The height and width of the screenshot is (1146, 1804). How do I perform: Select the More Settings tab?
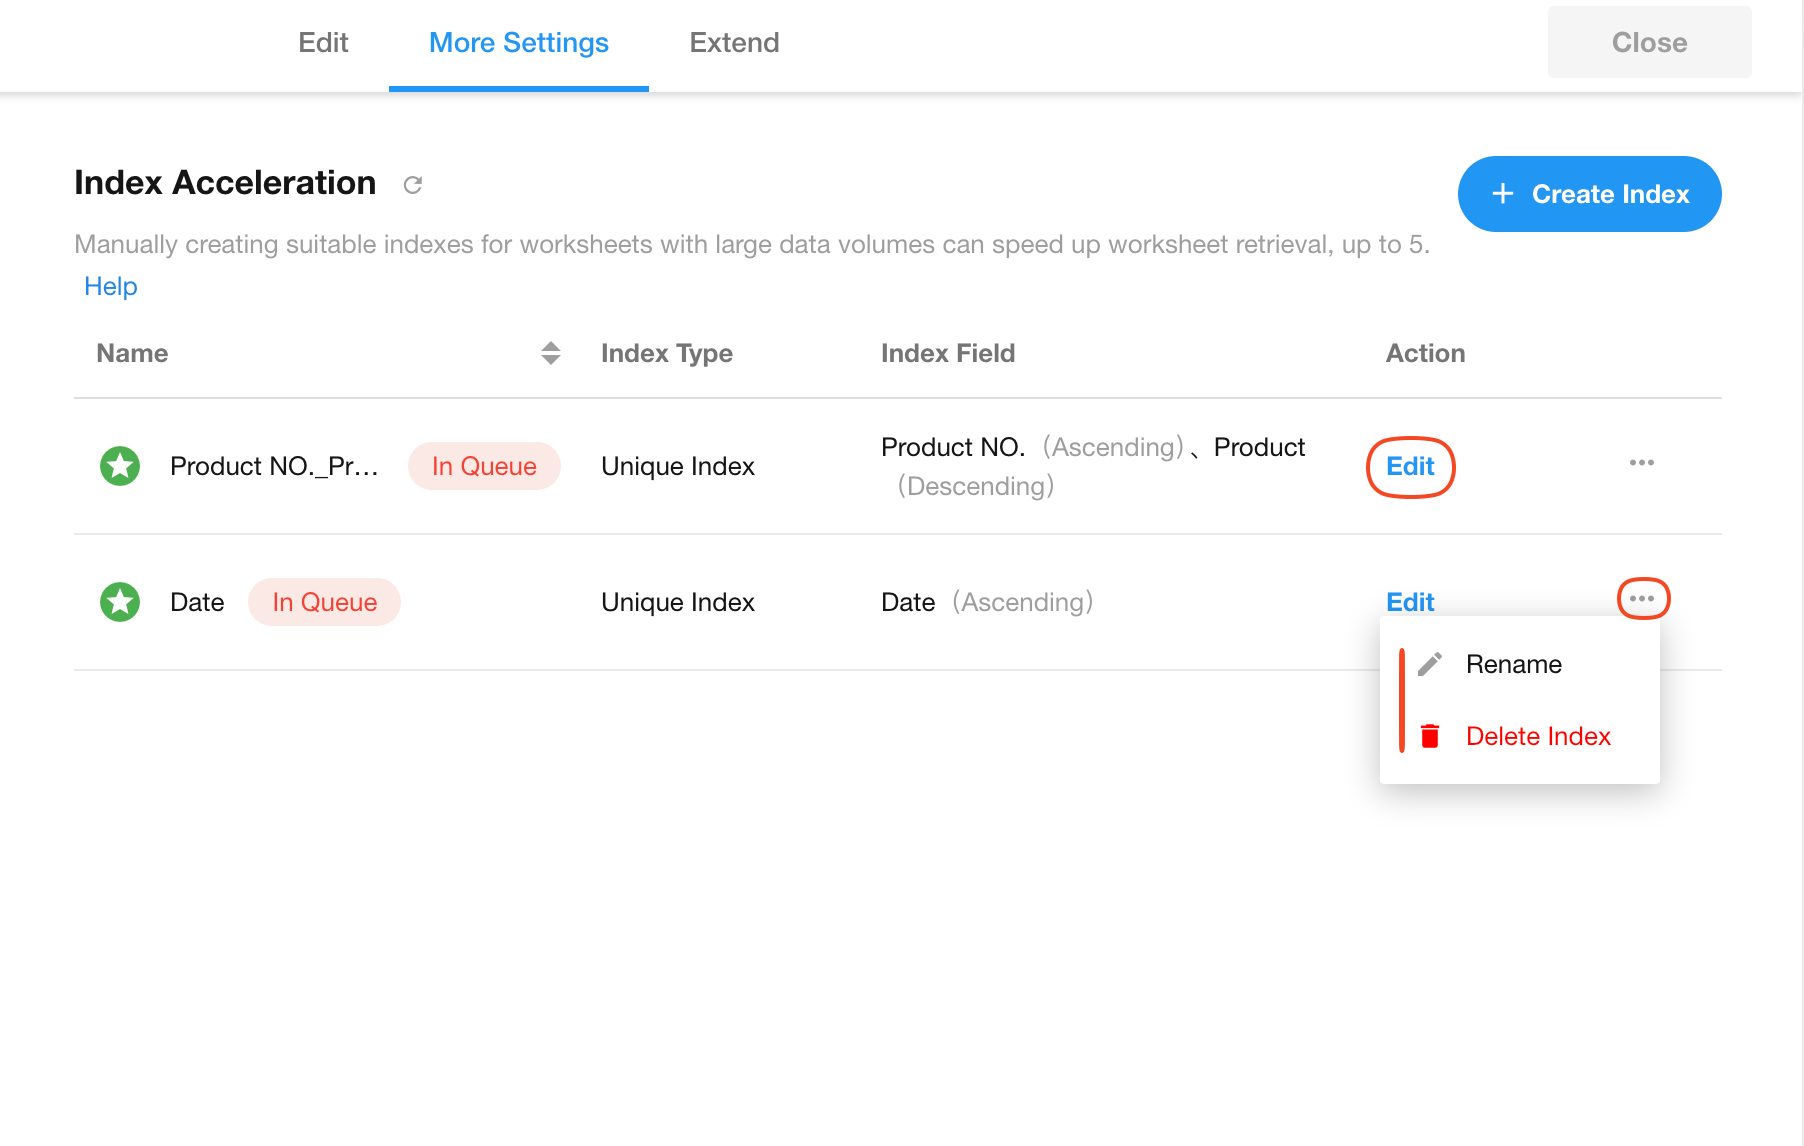[x=518, y=43]
